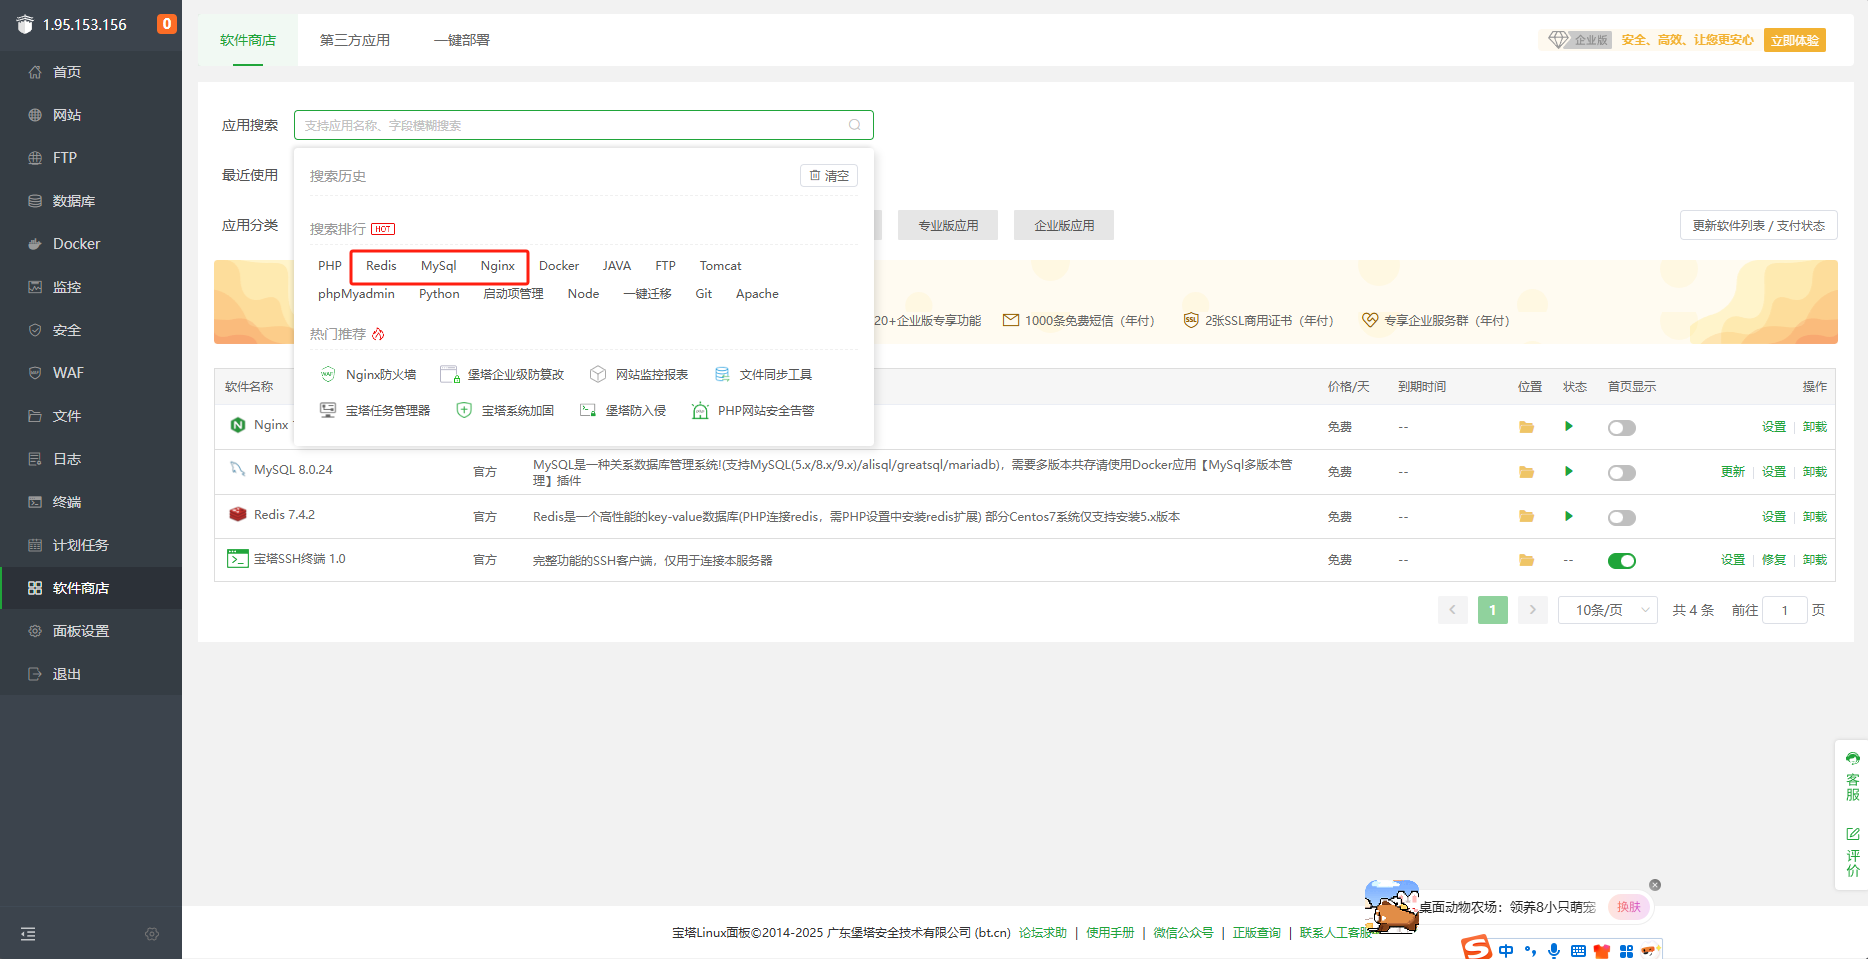The image size is (1868, 959).
Task: Select phpMyadmin in search ranking
Action: pos(356,294)
